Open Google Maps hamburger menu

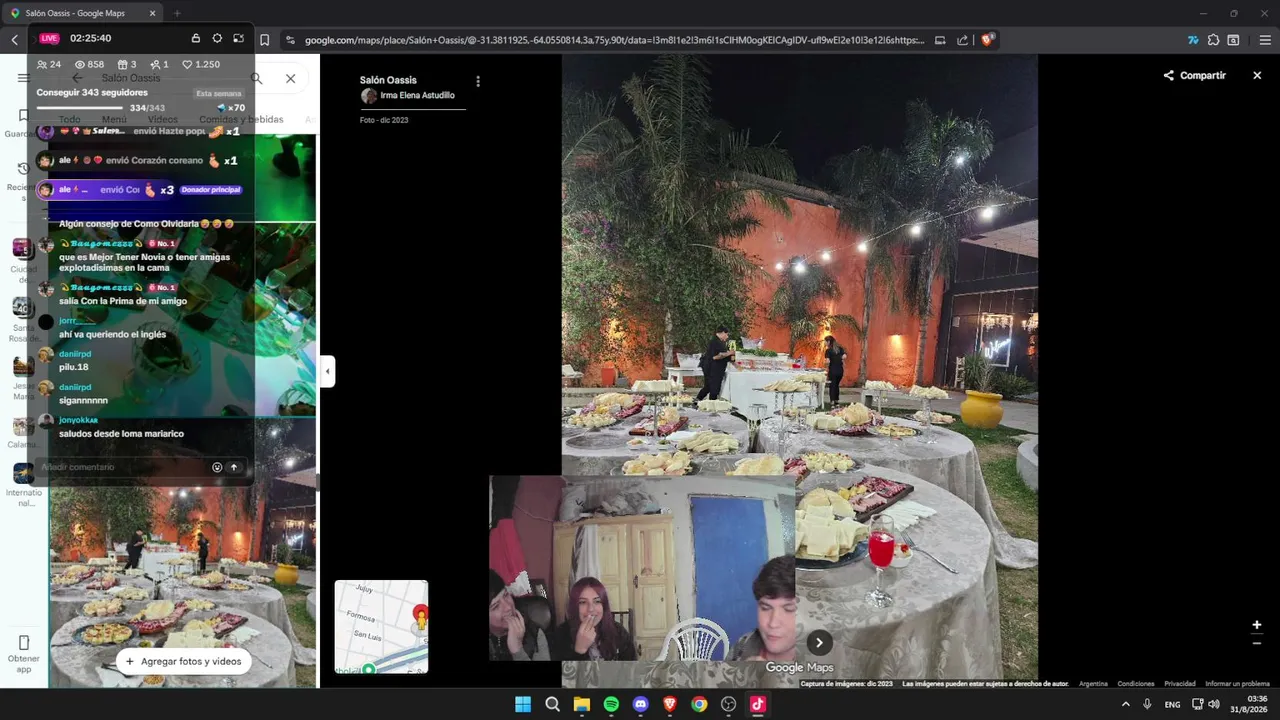tap(23, 78)
